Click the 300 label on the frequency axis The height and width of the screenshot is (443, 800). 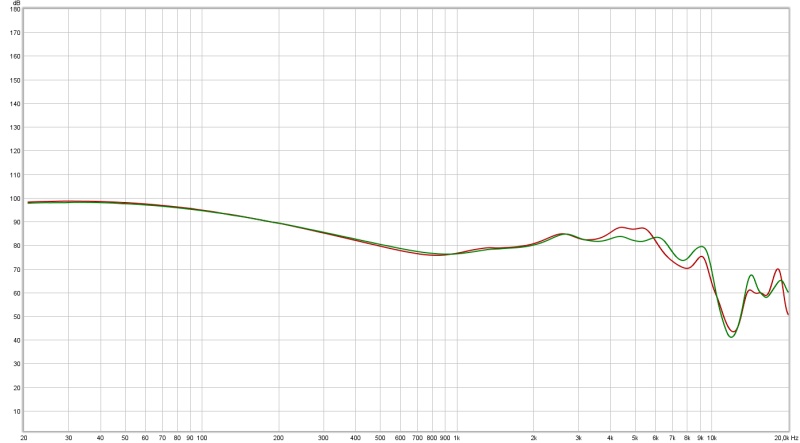click(323, 438)
